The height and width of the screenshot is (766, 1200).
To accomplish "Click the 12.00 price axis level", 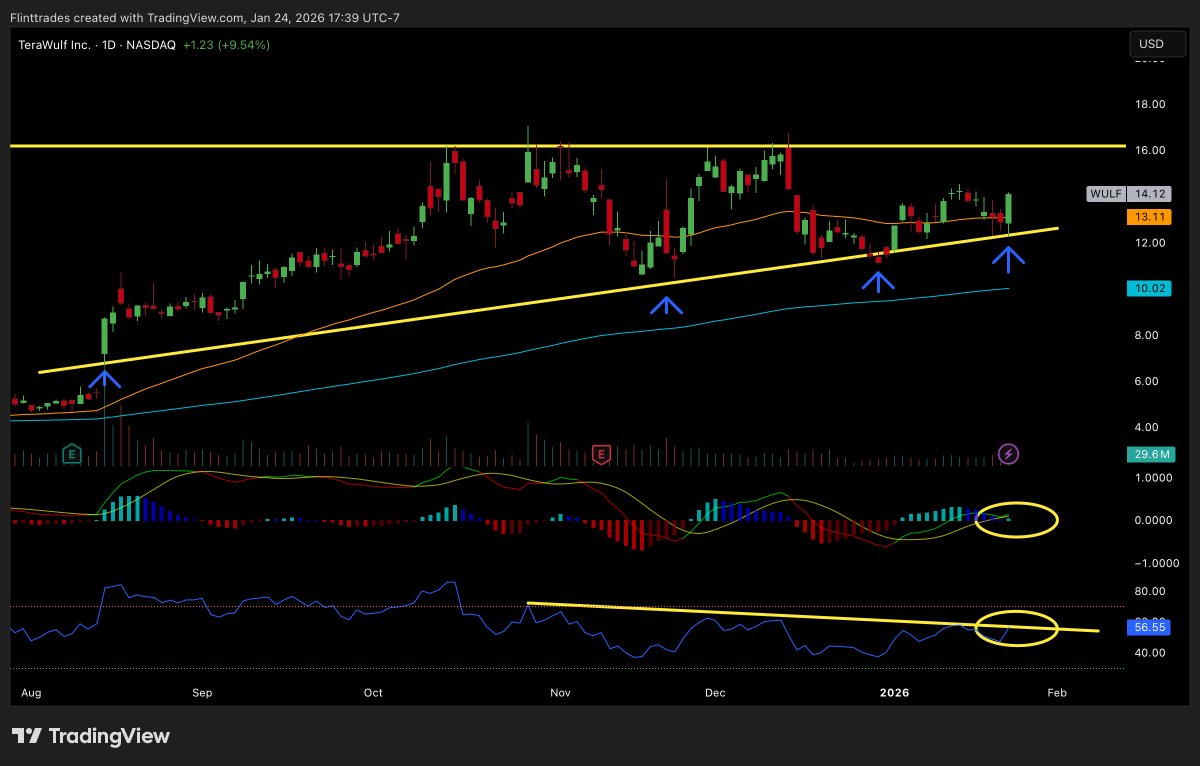I will (1151, 243).
